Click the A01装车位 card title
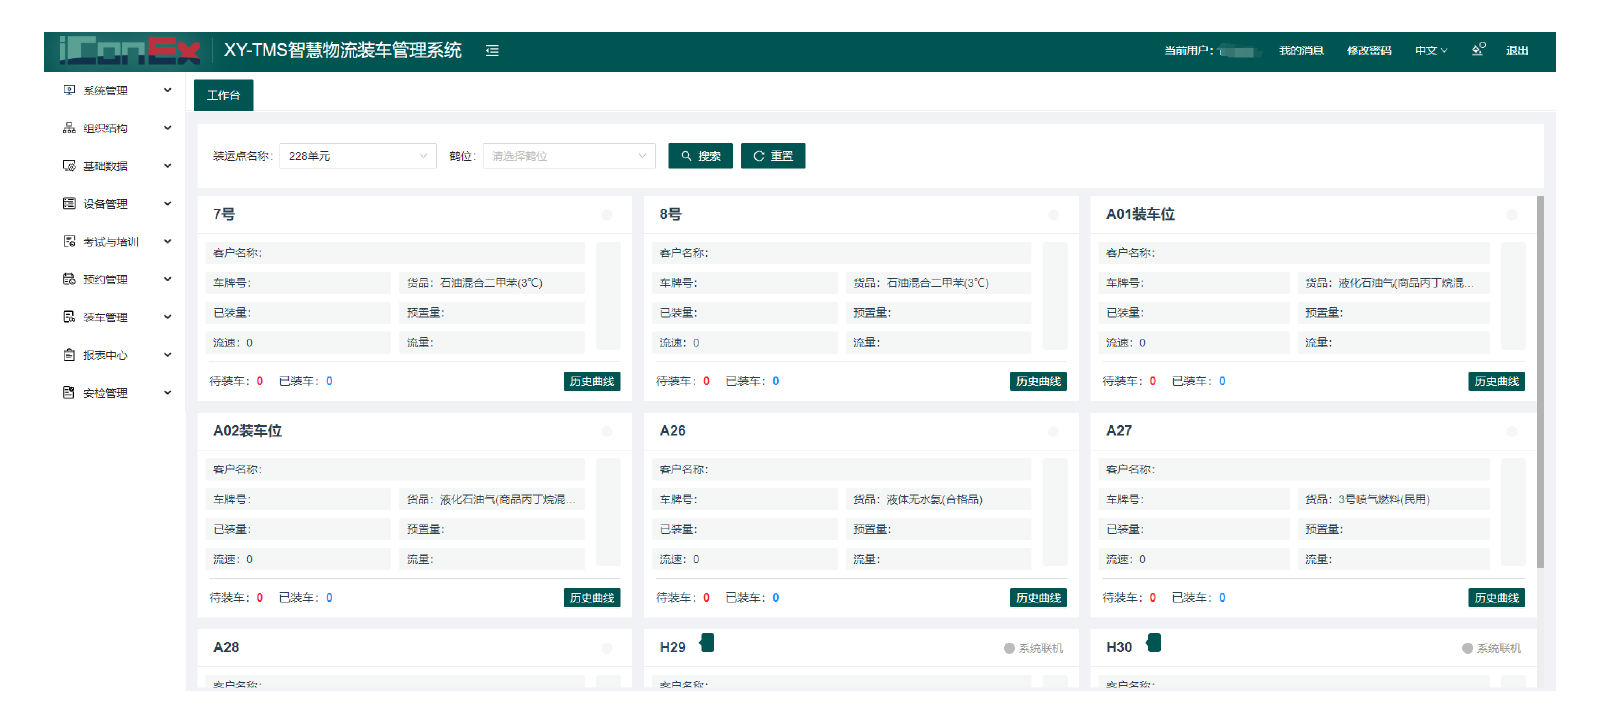 coord(1140,214)
